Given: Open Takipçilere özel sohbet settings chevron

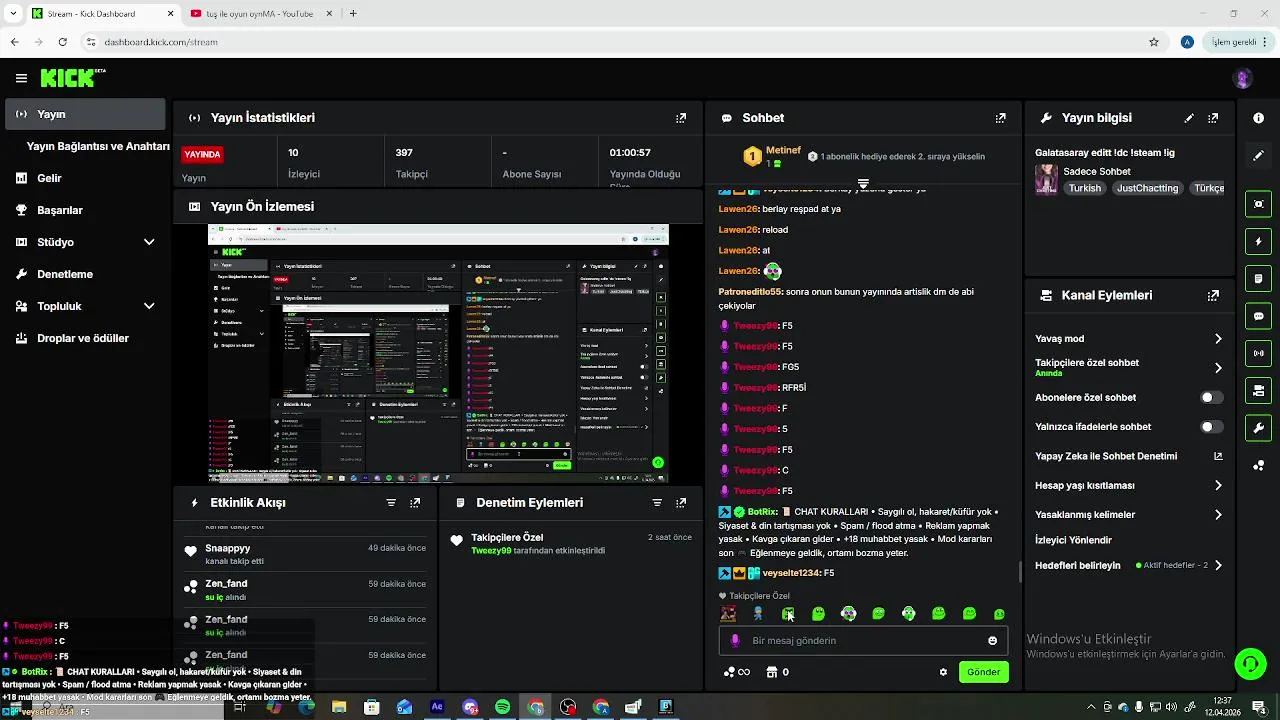Looking at the screenshot, I should point(1218,368).
